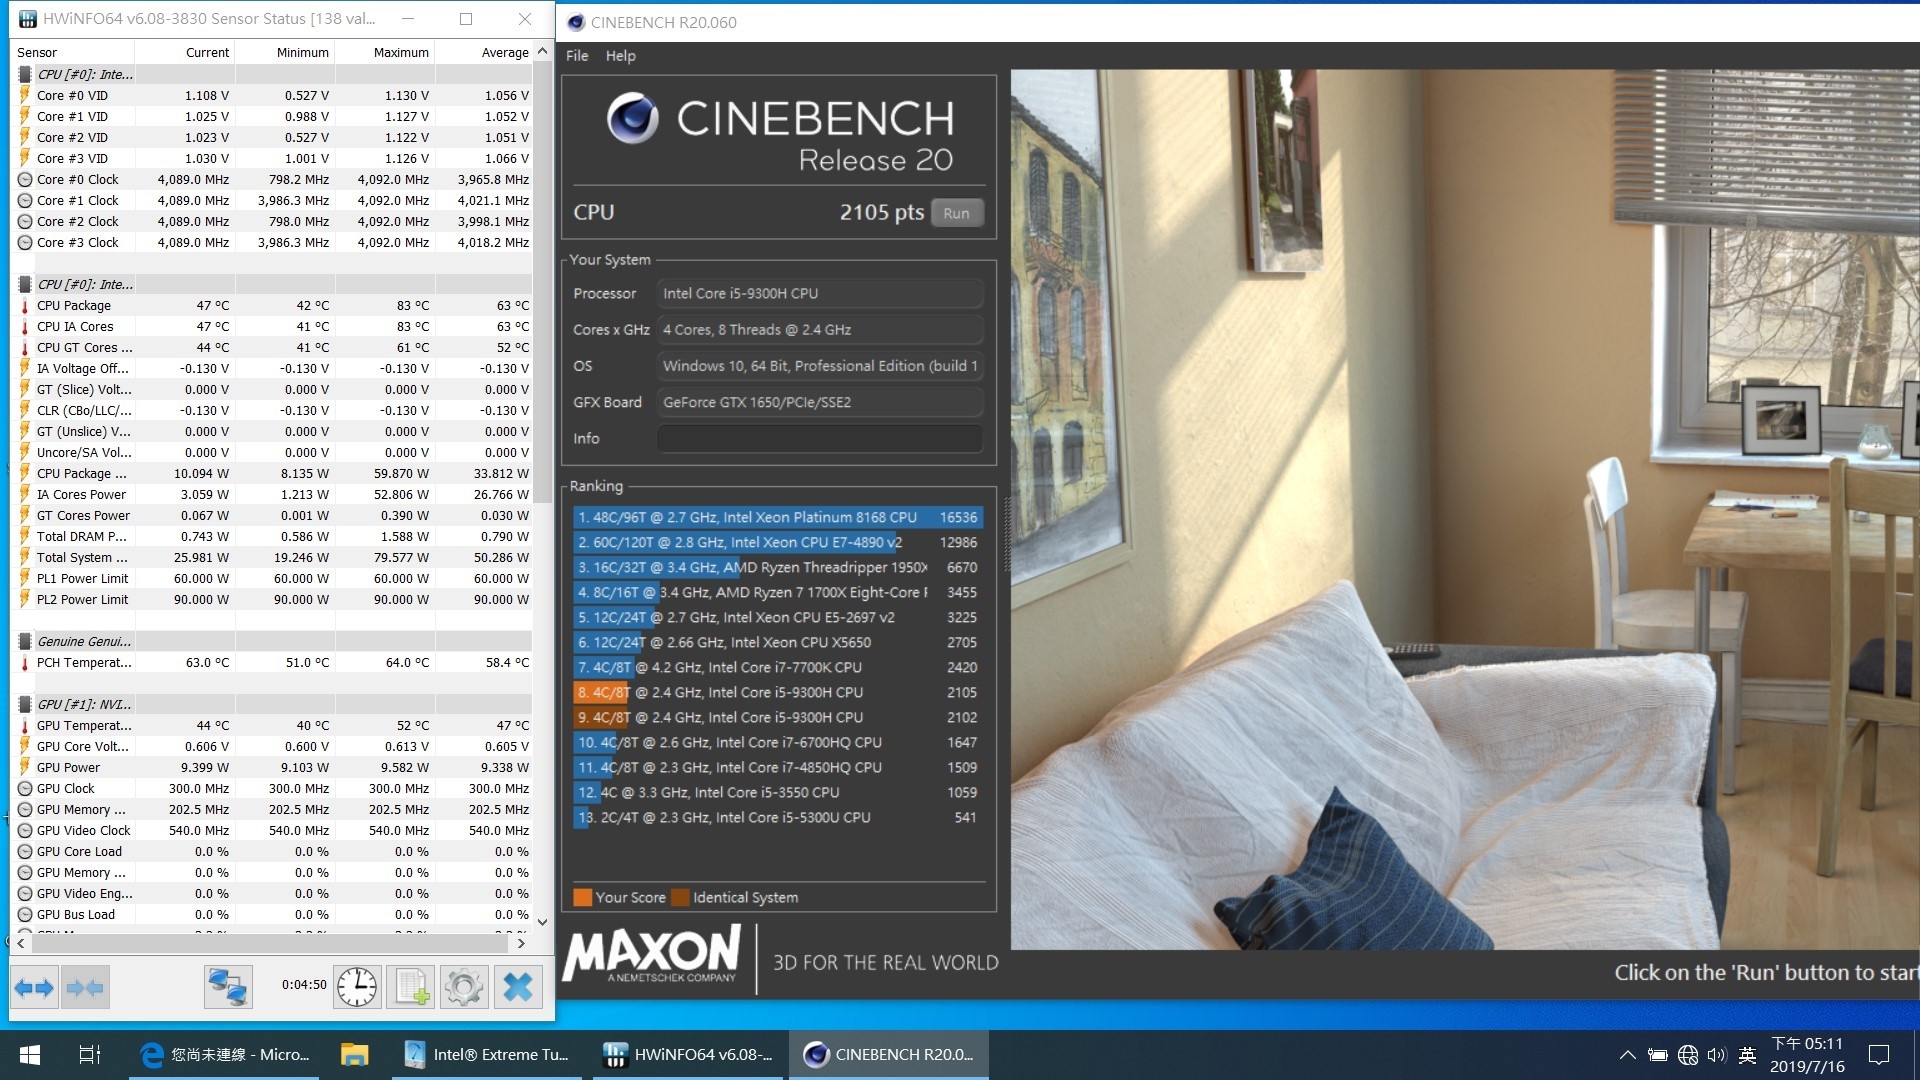Select the Core #0 Clock row
This screenshot has height=1080, width=1920.
[x=272, y=180]
